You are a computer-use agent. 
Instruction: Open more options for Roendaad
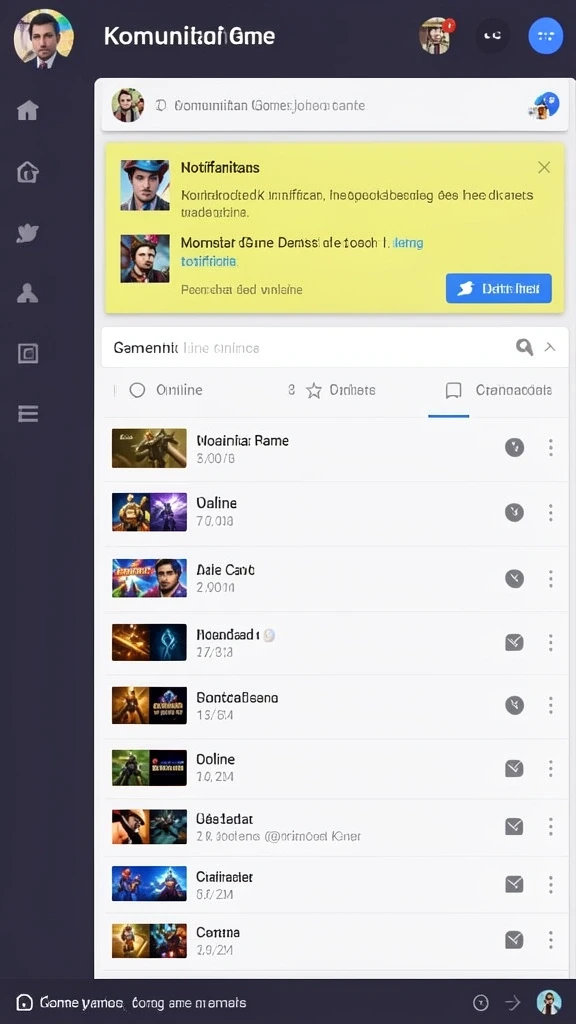coord(551,643)
